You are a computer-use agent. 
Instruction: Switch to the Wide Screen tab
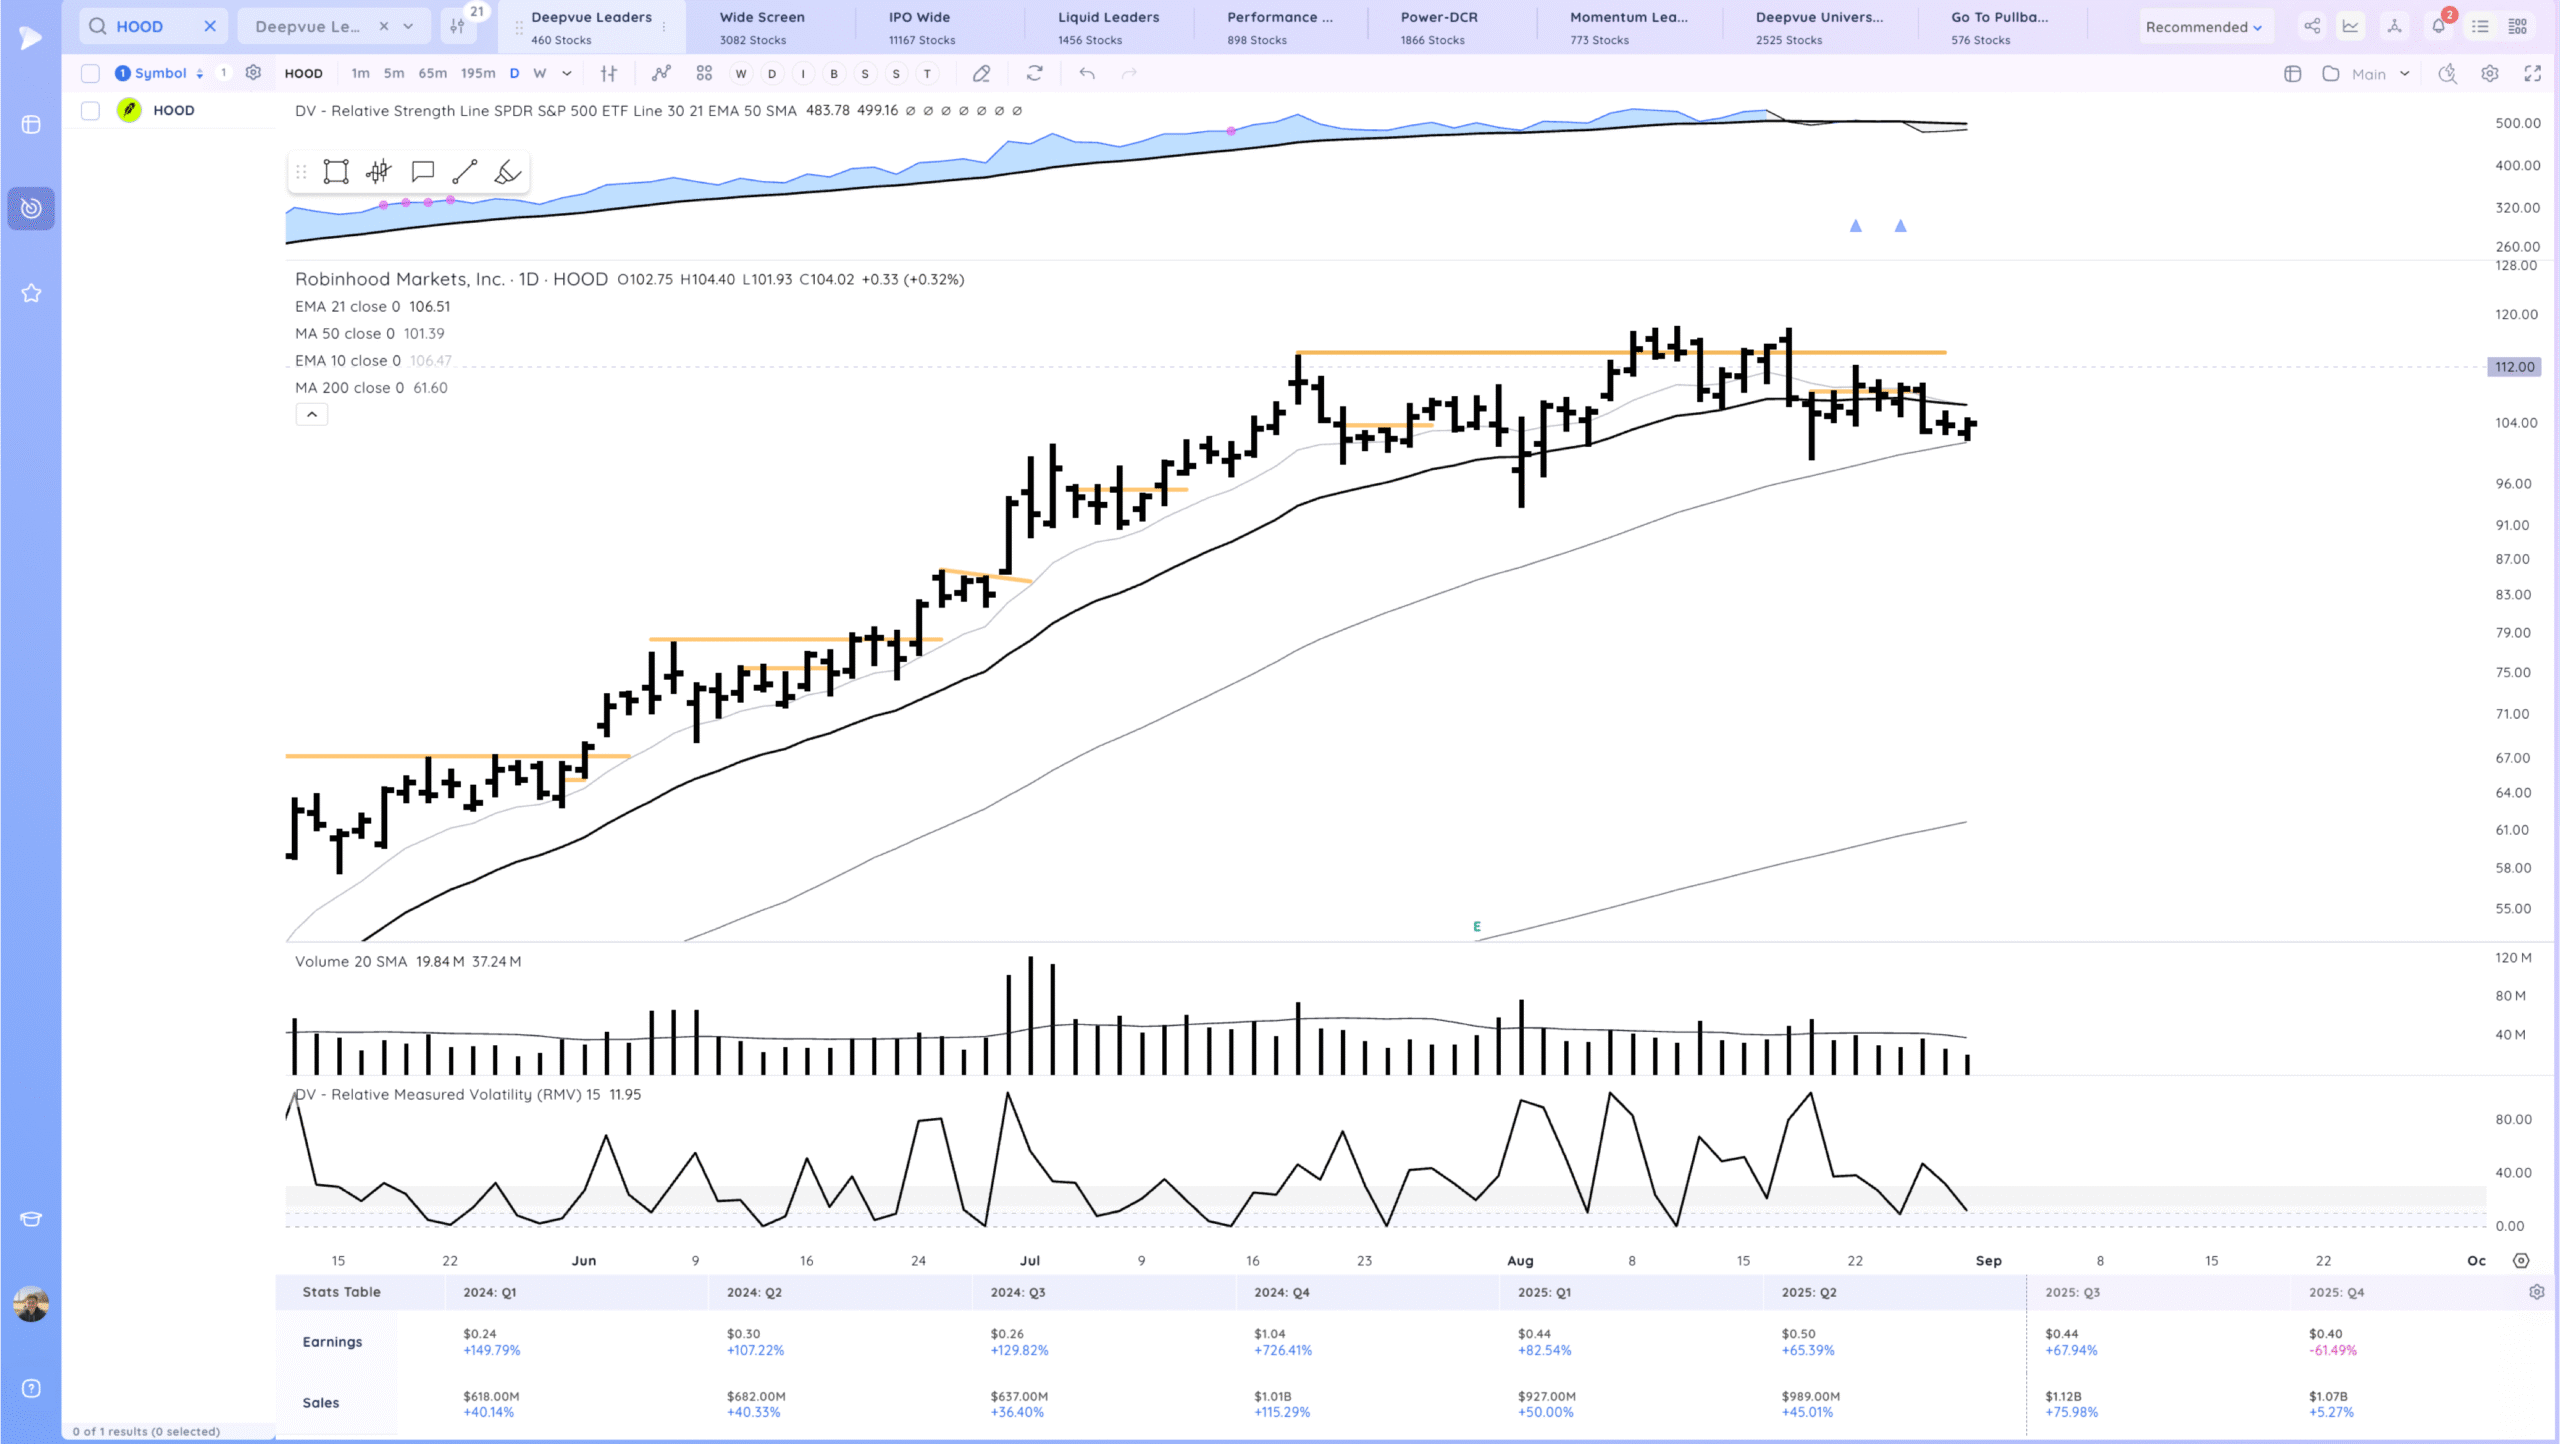pyautogui.click(x=762, y=27)
